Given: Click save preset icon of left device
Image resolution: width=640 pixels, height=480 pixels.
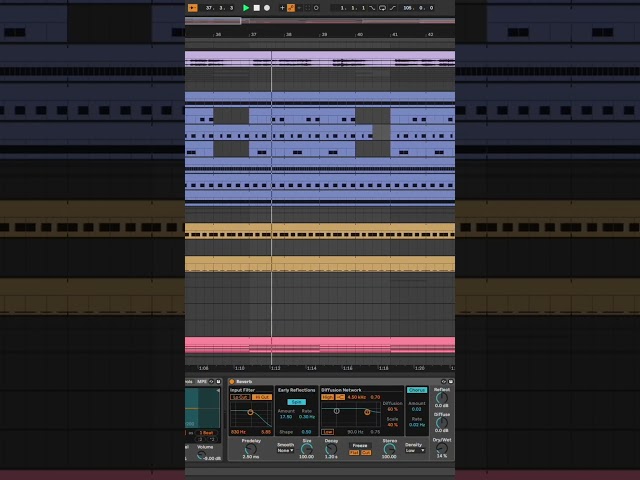Looking at the screenshot, I should 218,382.
